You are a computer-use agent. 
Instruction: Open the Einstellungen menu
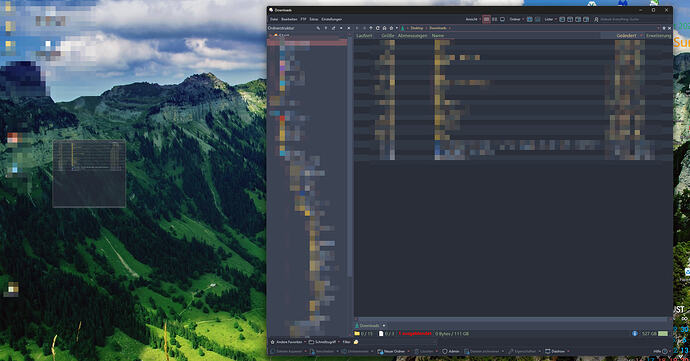click(x=331, y=19)
